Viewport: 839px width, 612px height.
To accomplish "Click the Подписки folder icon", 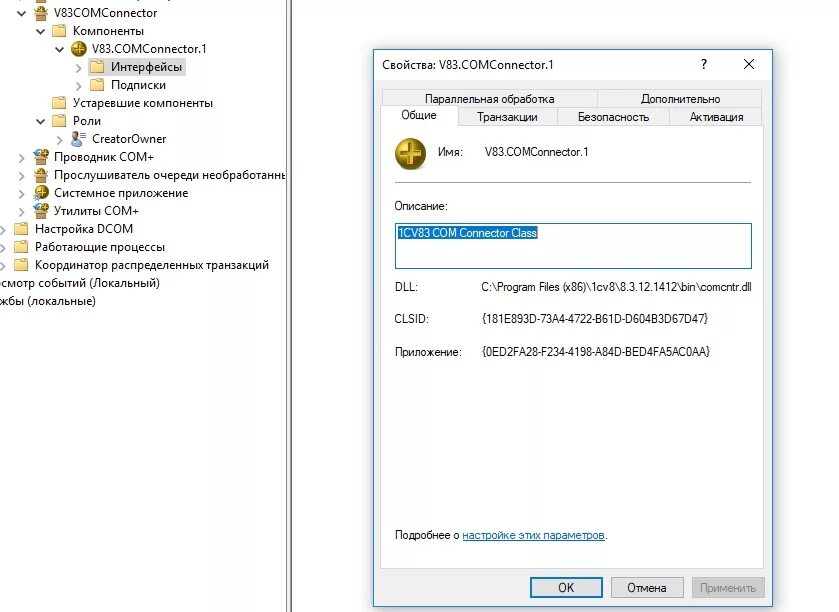I will 97,85.
